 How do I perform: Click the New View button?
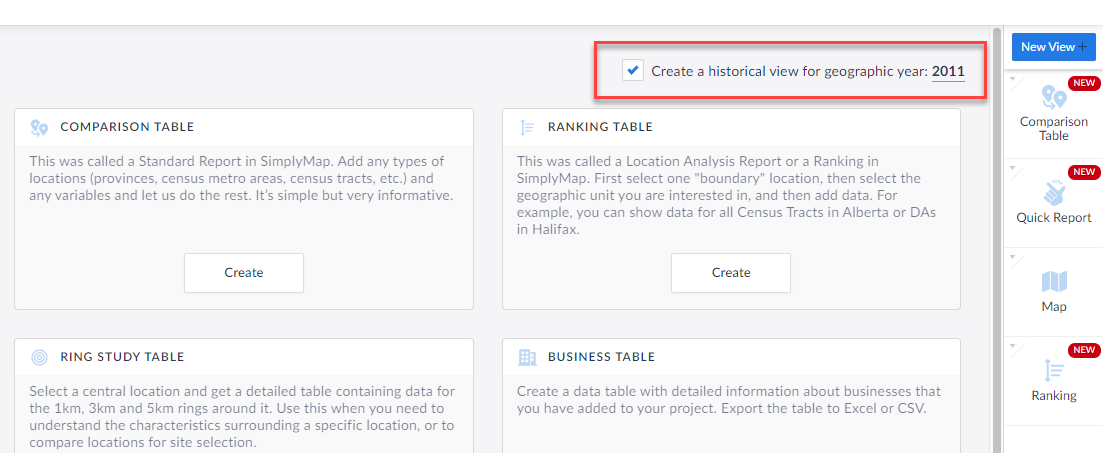1053,46
